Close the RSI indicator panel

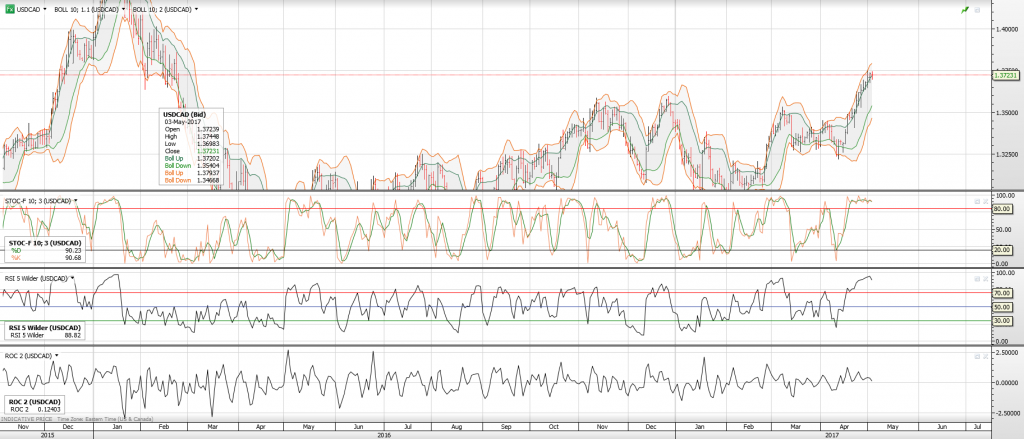tap(985, 276)
